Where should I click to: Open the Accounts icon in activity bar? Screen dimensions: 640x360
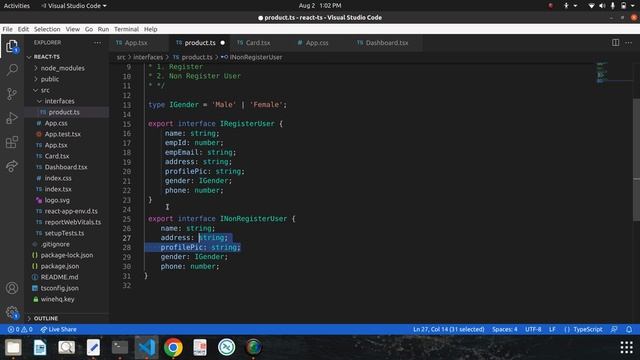(12, 288)
